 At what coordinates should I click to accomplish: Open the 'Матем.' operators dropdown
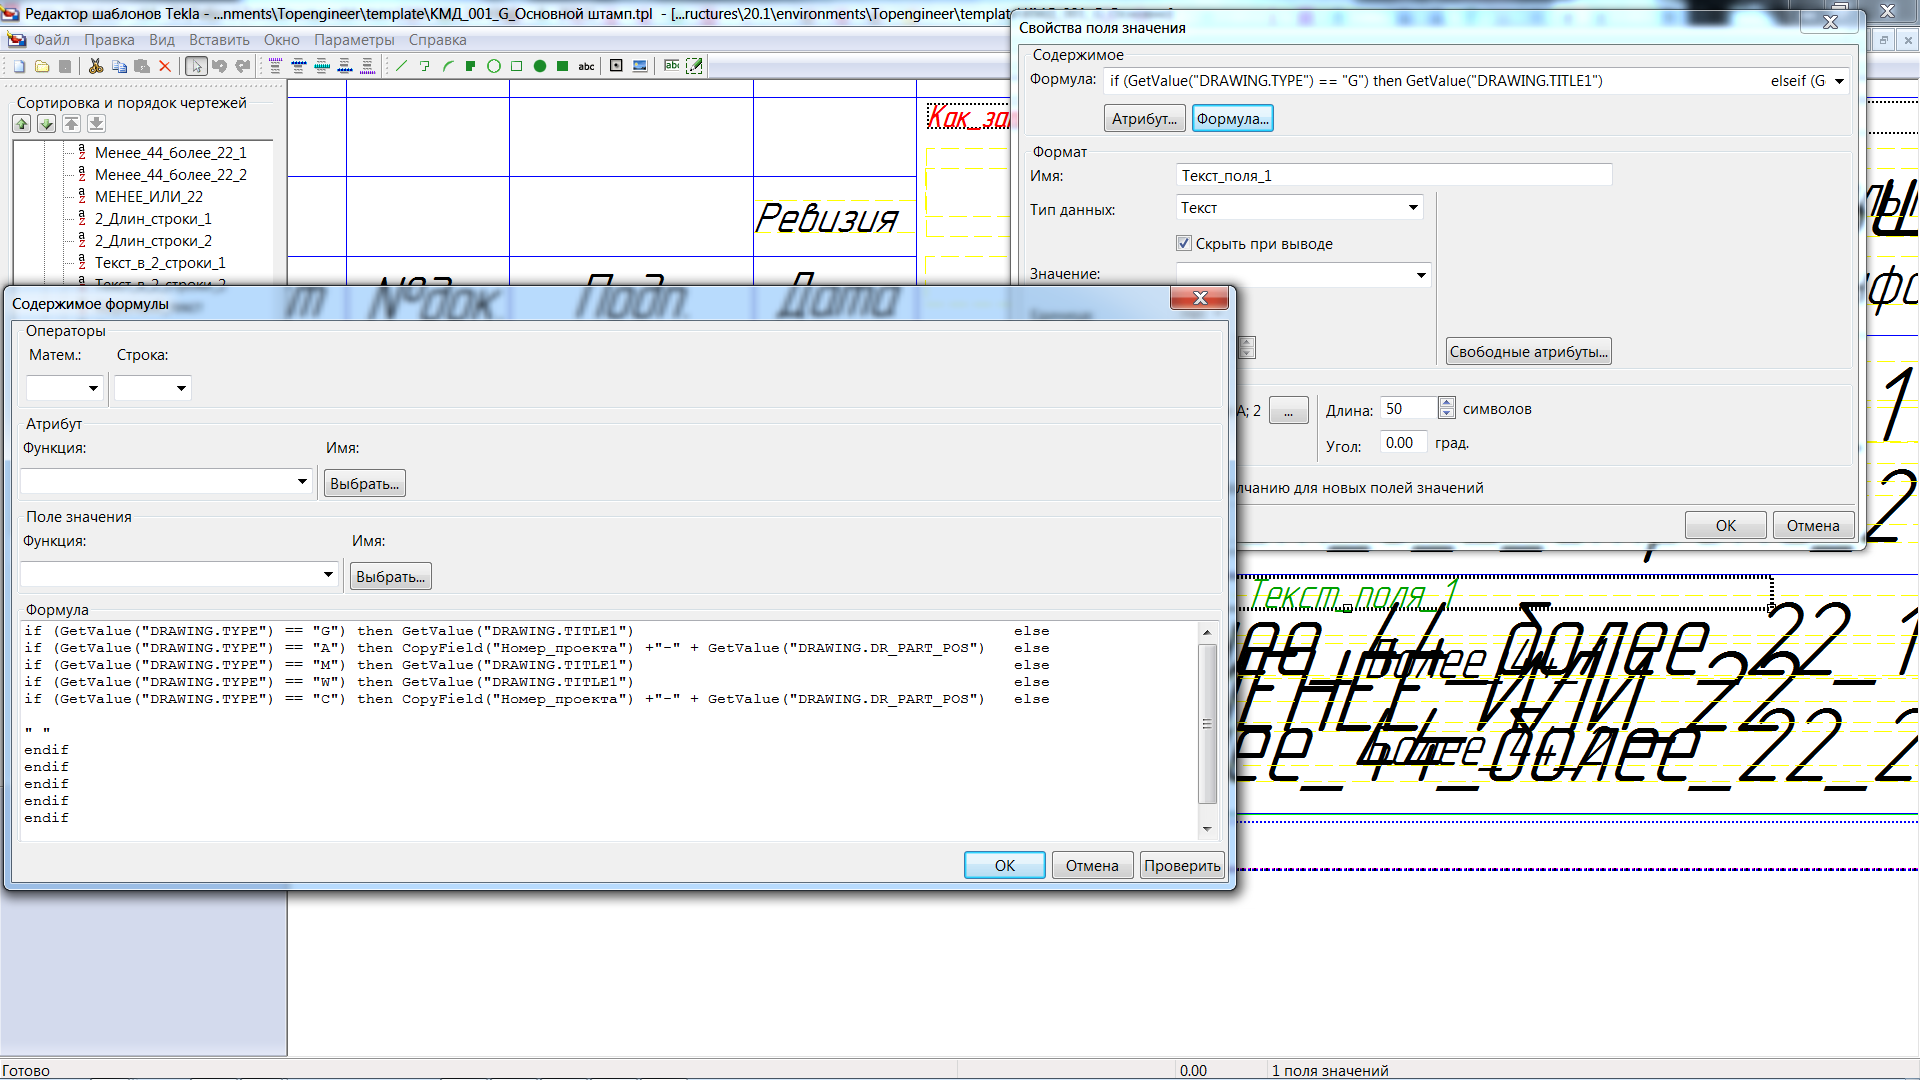click(x=93, y=388)
